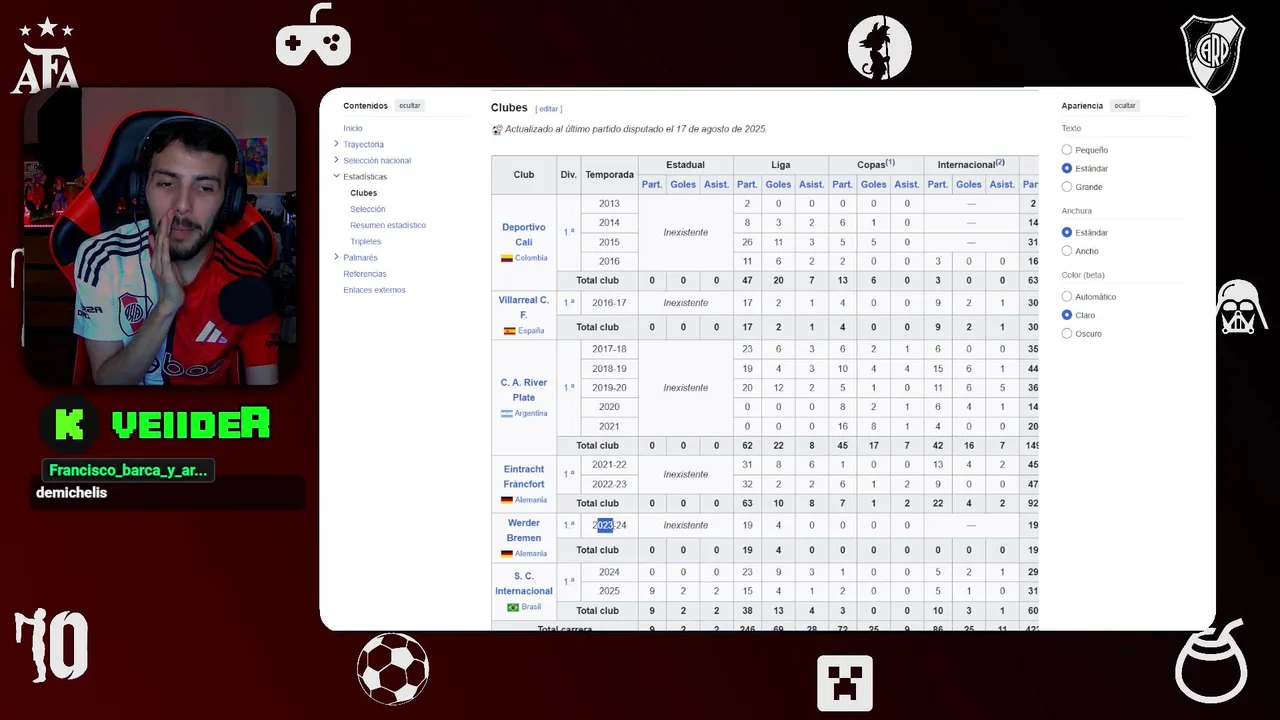Click the Estadual column header
The height and width of the screenshot is (720, 1280).
point(685,165)
